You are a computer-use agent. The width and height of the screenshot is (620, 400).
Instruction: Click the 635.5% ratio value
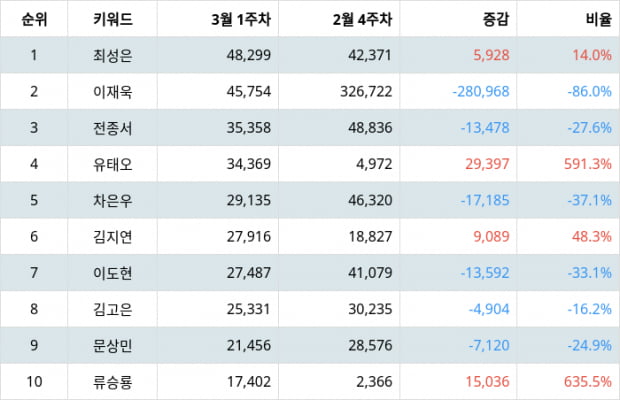pos(588,382)
